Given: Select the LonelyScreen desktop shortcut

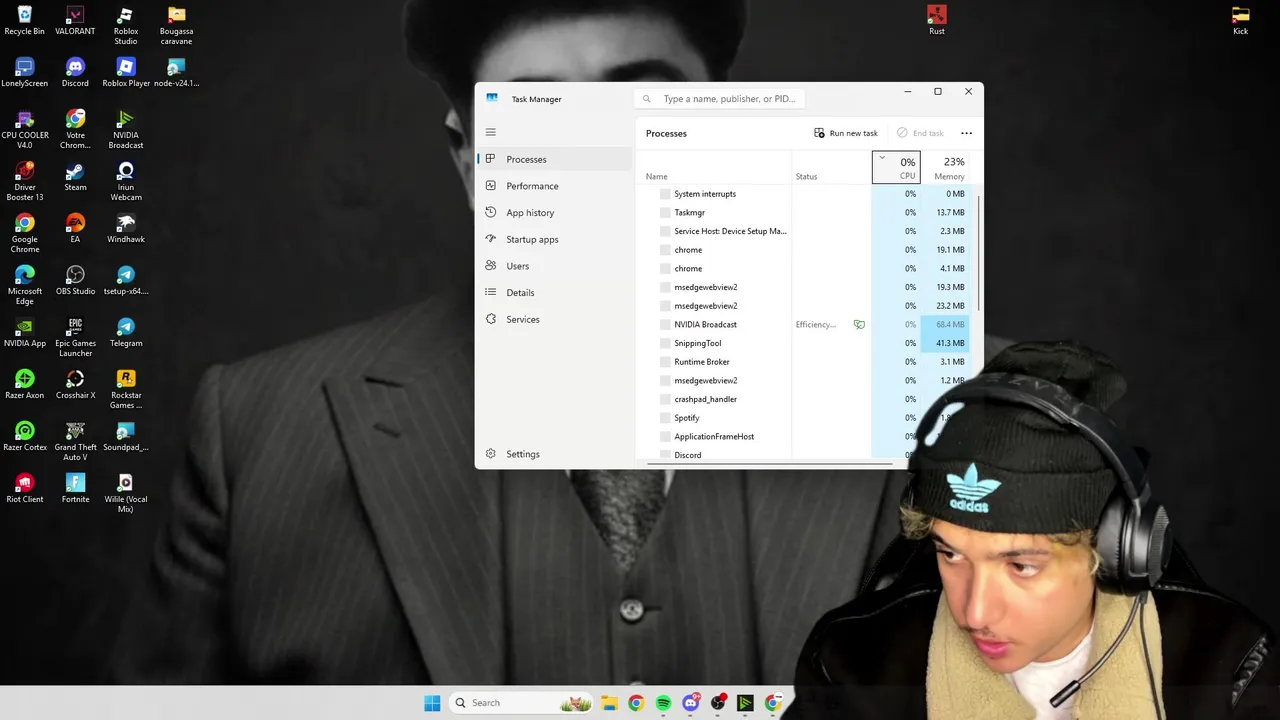Looking at the screenshot, I should click(25, 73).
